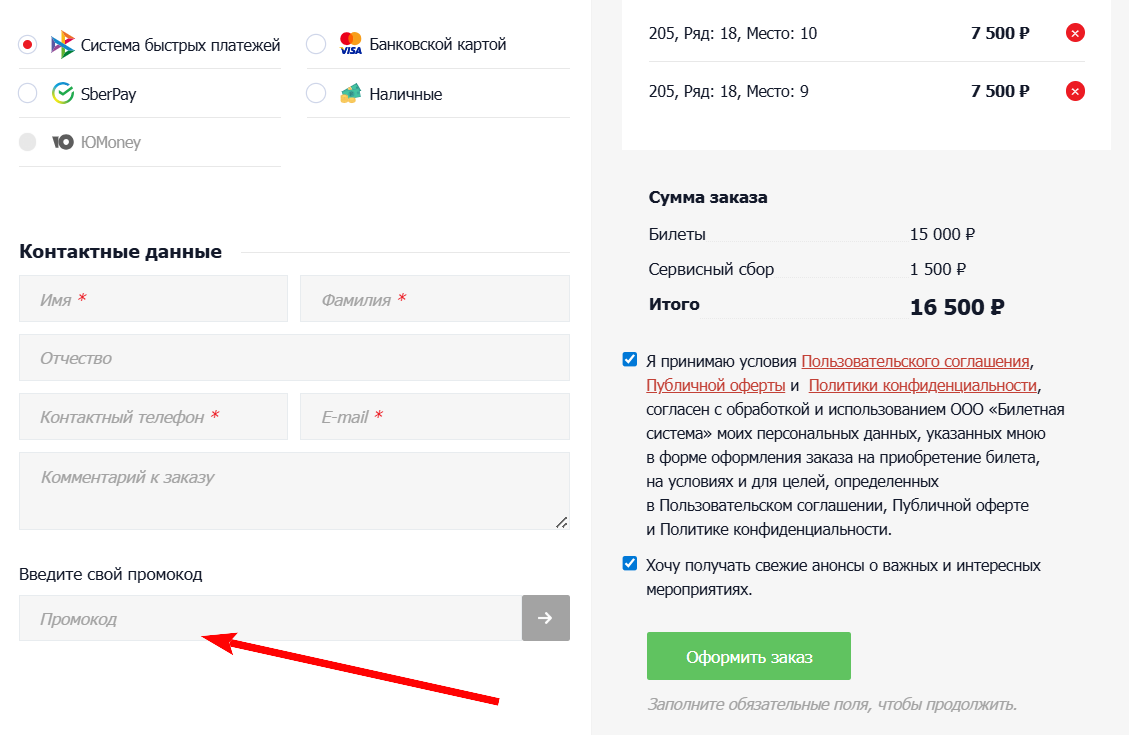Click the cash money icon next to Наличные
1129x735 pixels.
pyautogui.click(x=349, y=93)
